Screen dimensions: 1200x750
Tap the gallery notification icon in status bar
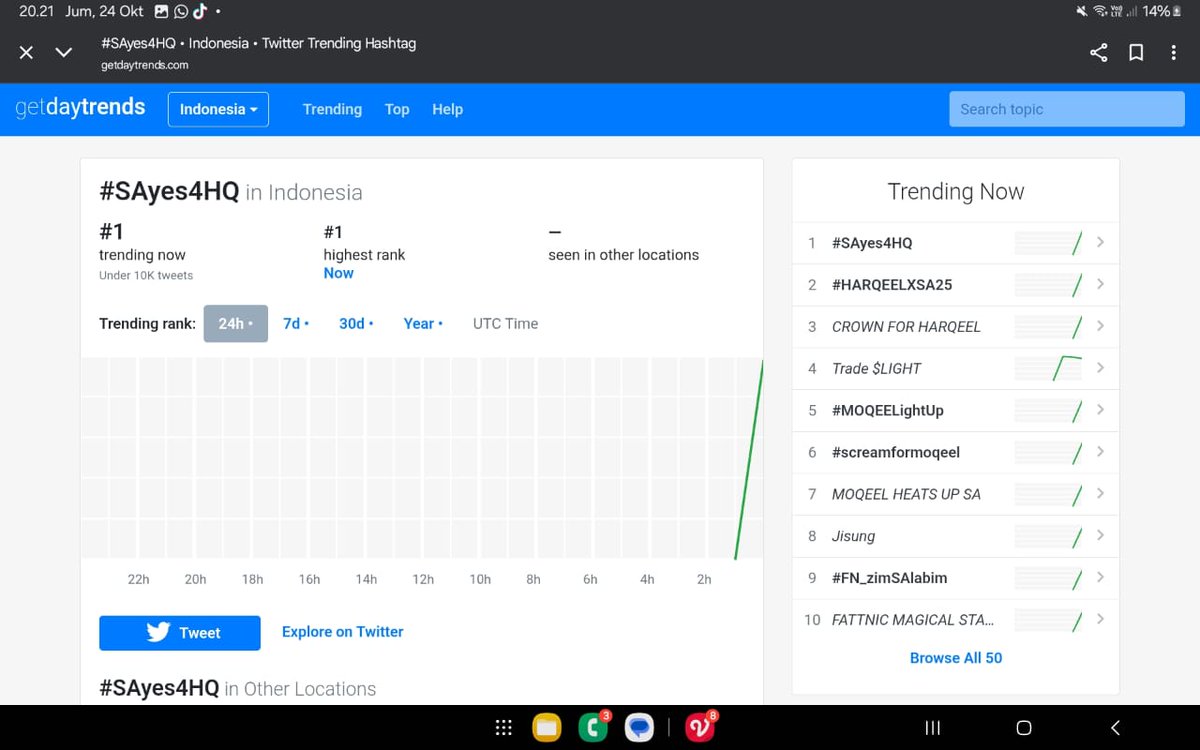tap(161, 11)
